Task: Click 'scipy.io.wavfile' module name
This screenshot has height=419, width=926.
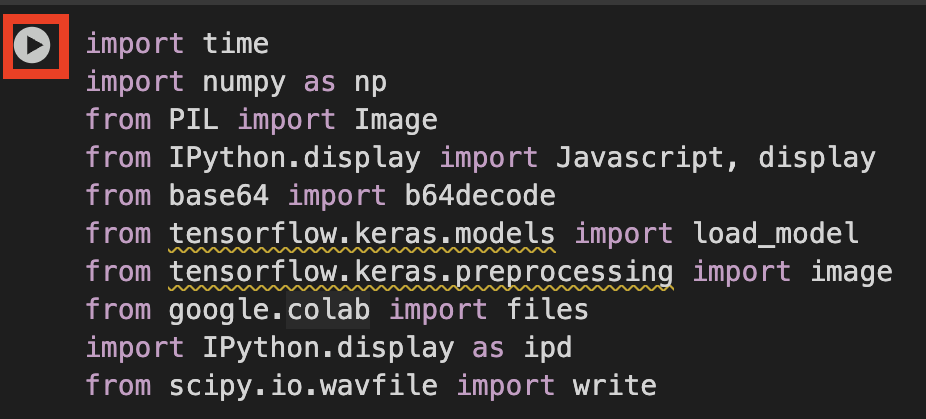Action: [x=303, y=385]
